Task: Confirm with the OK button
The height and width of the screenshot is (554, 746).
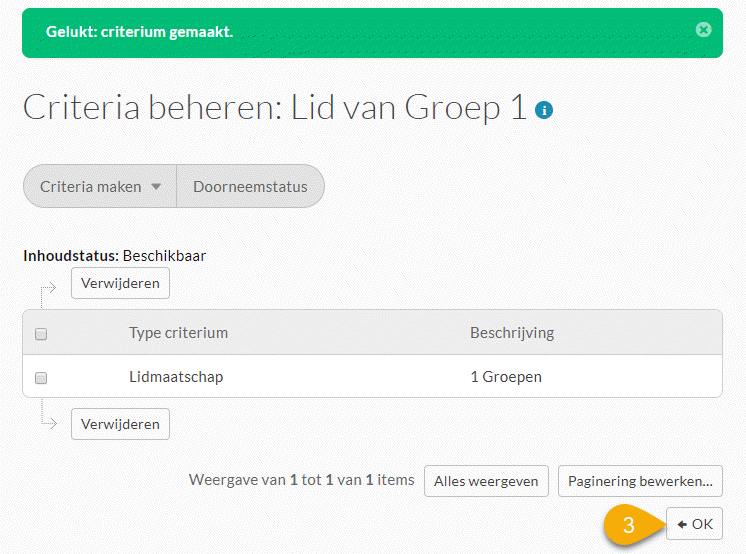Action: 694,524
